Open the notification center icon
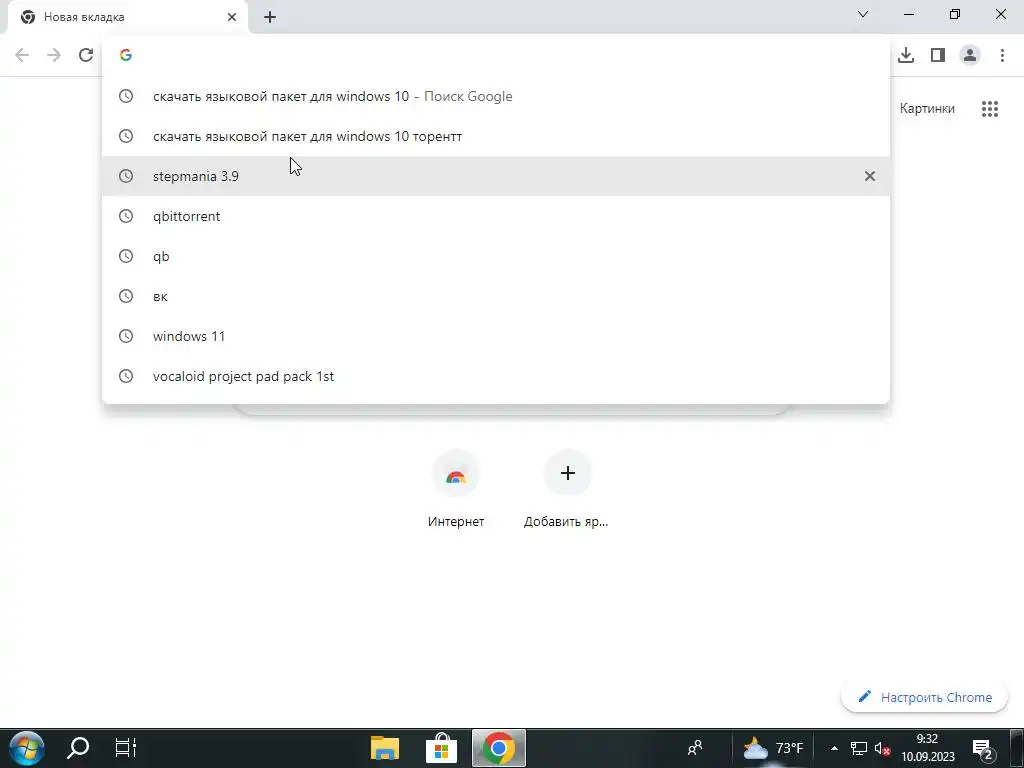Image resolution: width=1024 pixels, height=768 pixels. click(x=983, y=749)
